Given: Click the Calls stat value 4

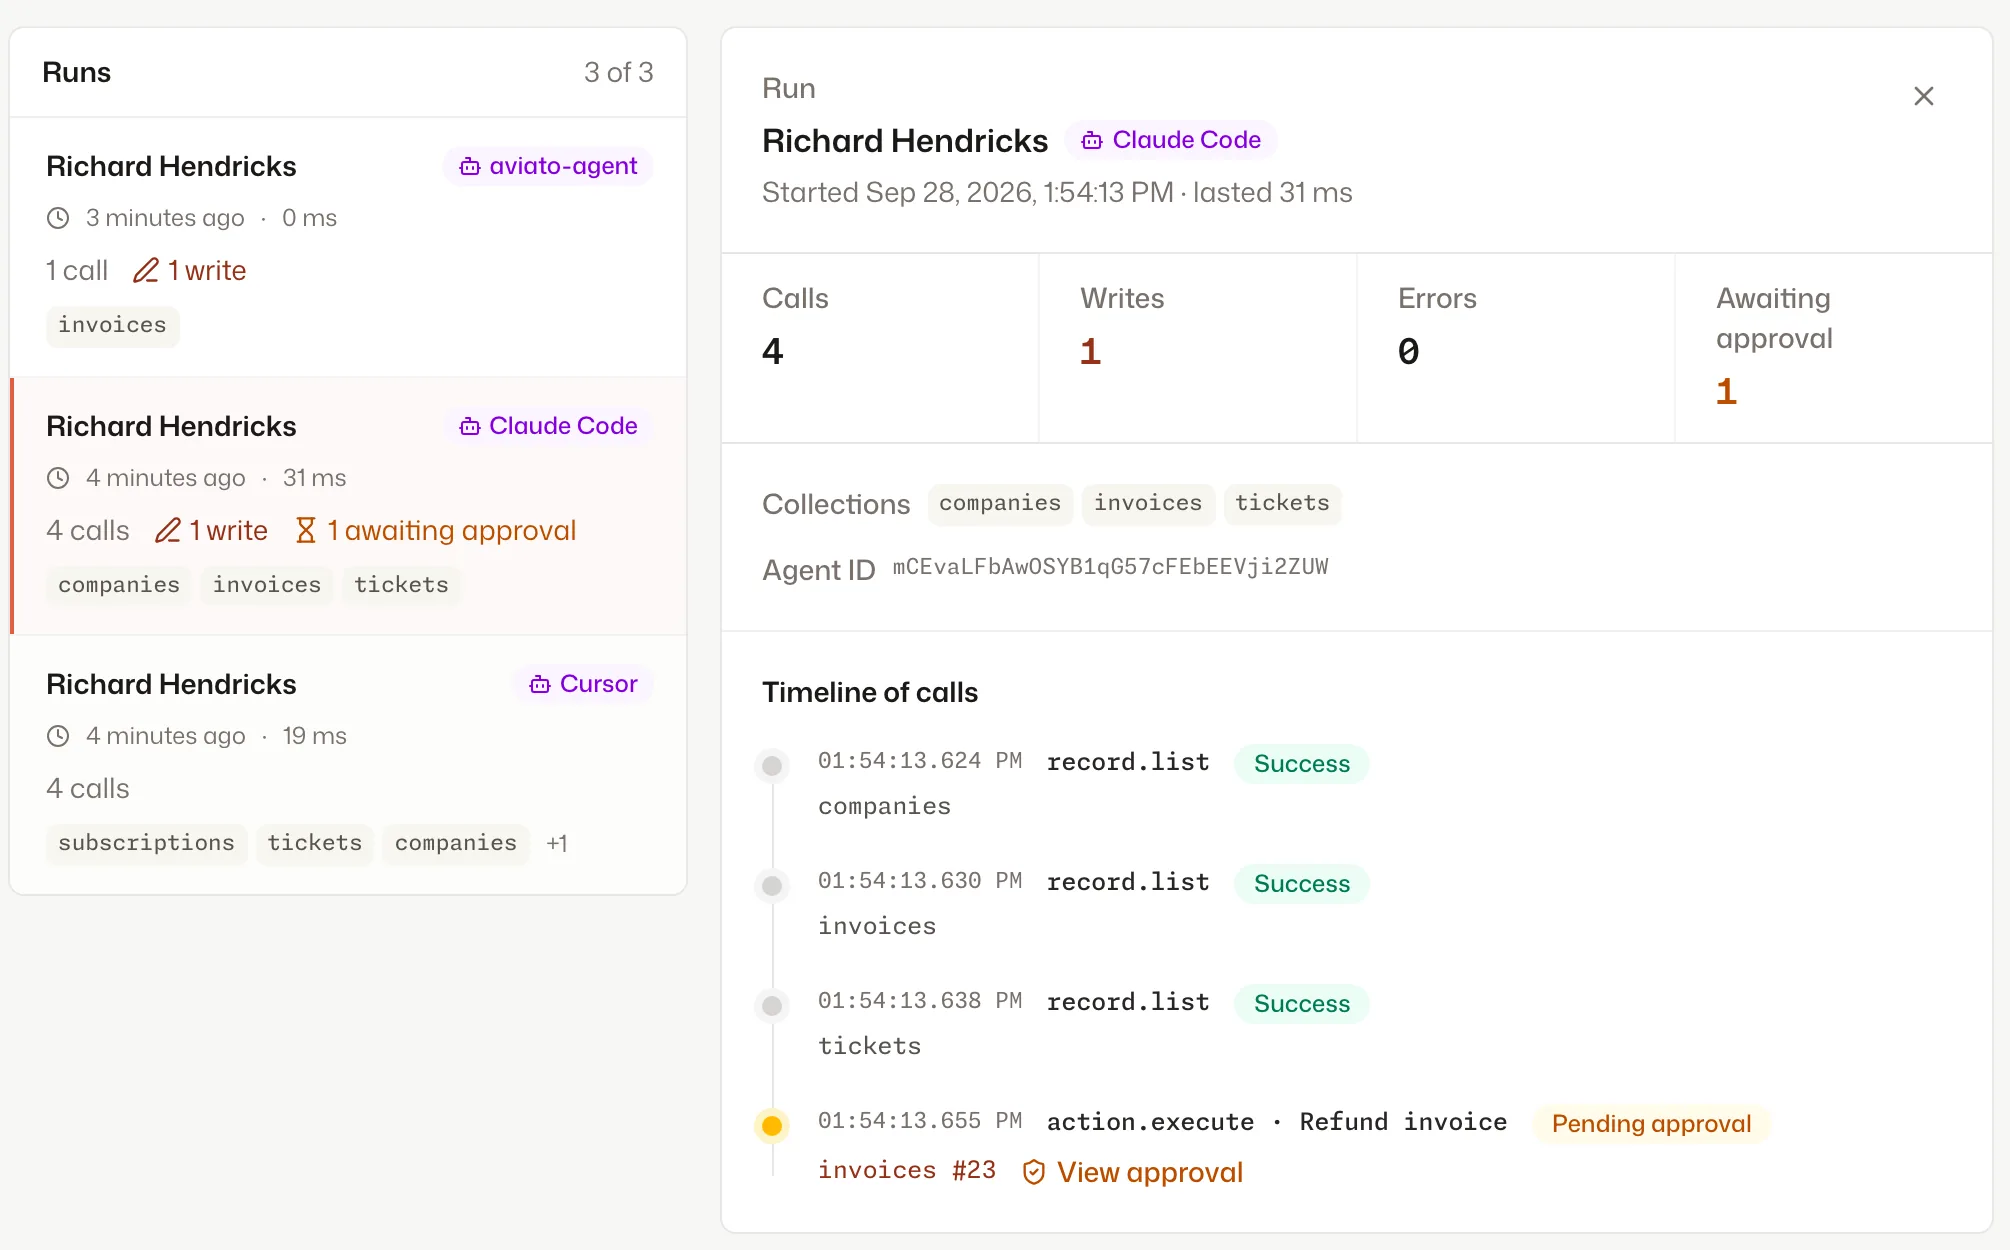Looking at the screenshot, I should click(x=772, y=352).
